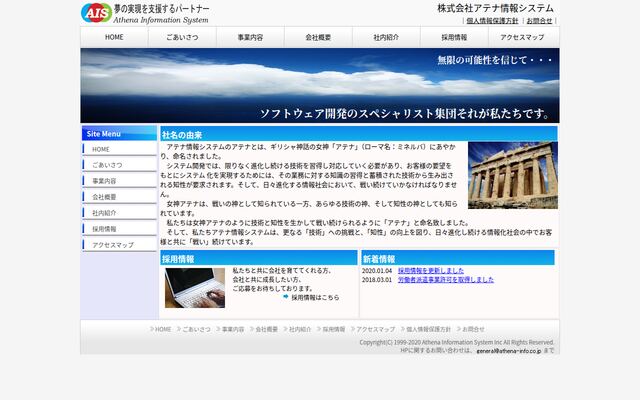The image size is (640, 400).
Task: Click the お問合せ link in the header
Action: pyautogui.click(x=539, y=20)
